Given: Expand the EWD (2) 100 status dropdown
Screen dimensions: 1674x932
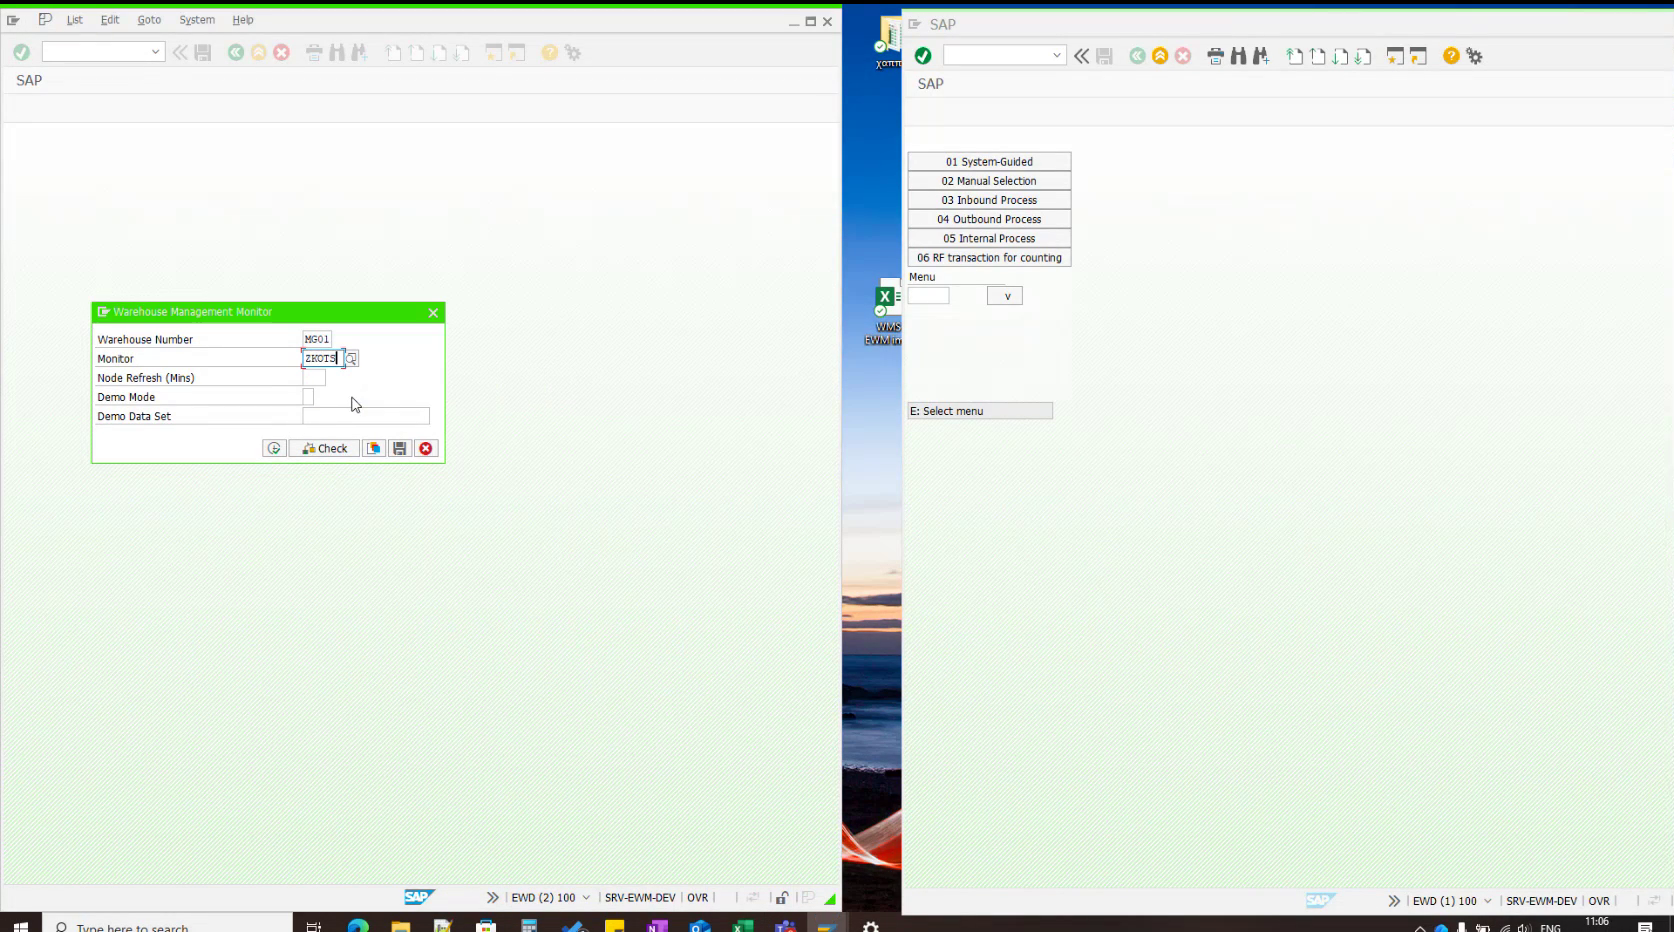Looking at the screenshot, I should [586, 897].
